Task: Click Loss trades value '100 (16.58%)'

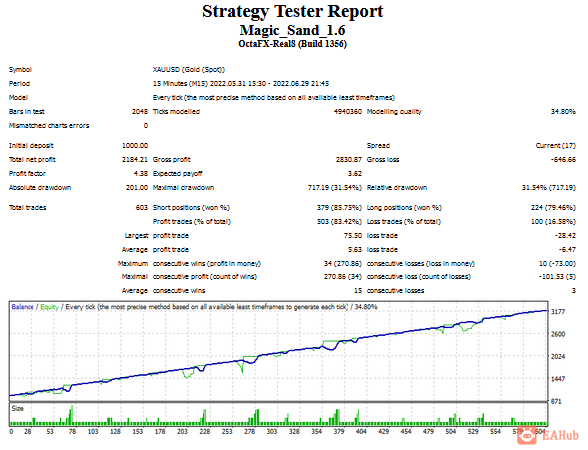Action: (x=553, y=222)
